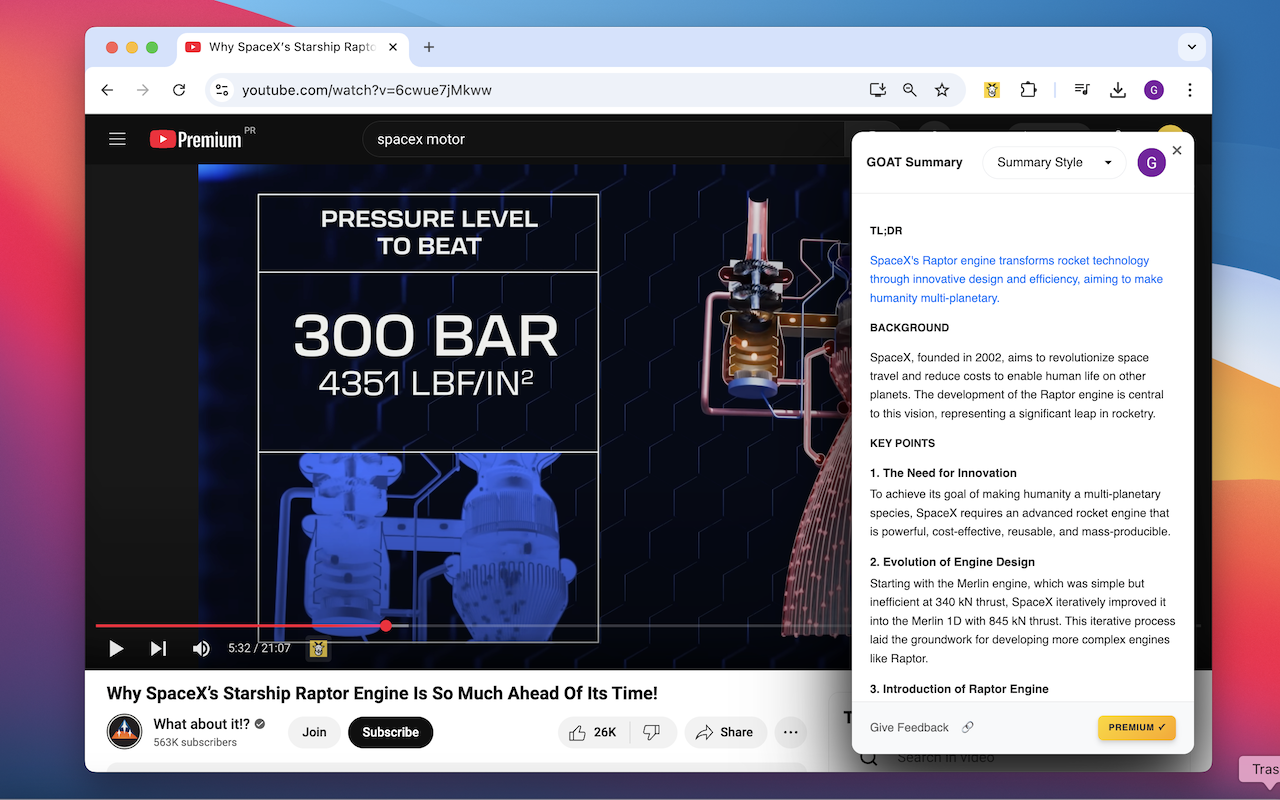Viewport: 1280px width, 800px height.
Task: Skip to the next video
Action: click(158, 649)
